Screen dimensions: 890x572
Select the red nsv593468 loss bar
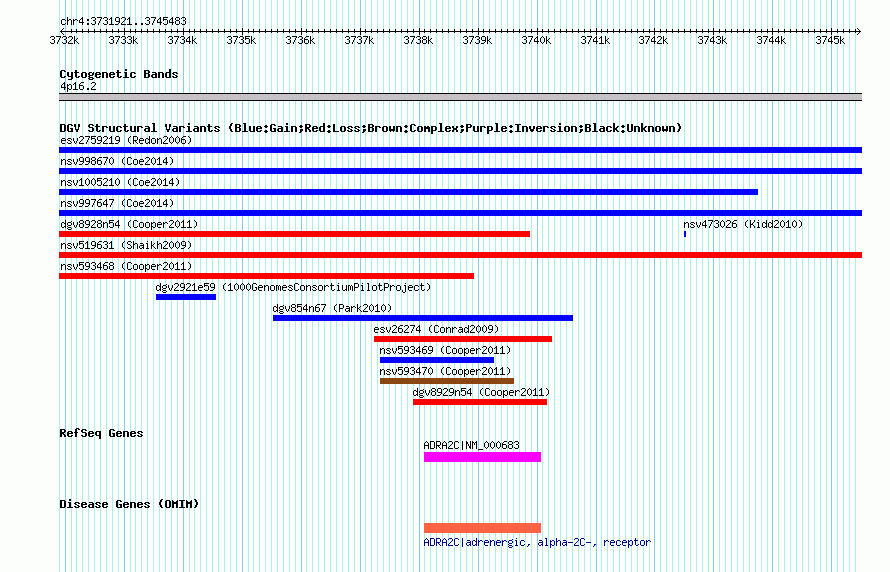coord(266,276)
